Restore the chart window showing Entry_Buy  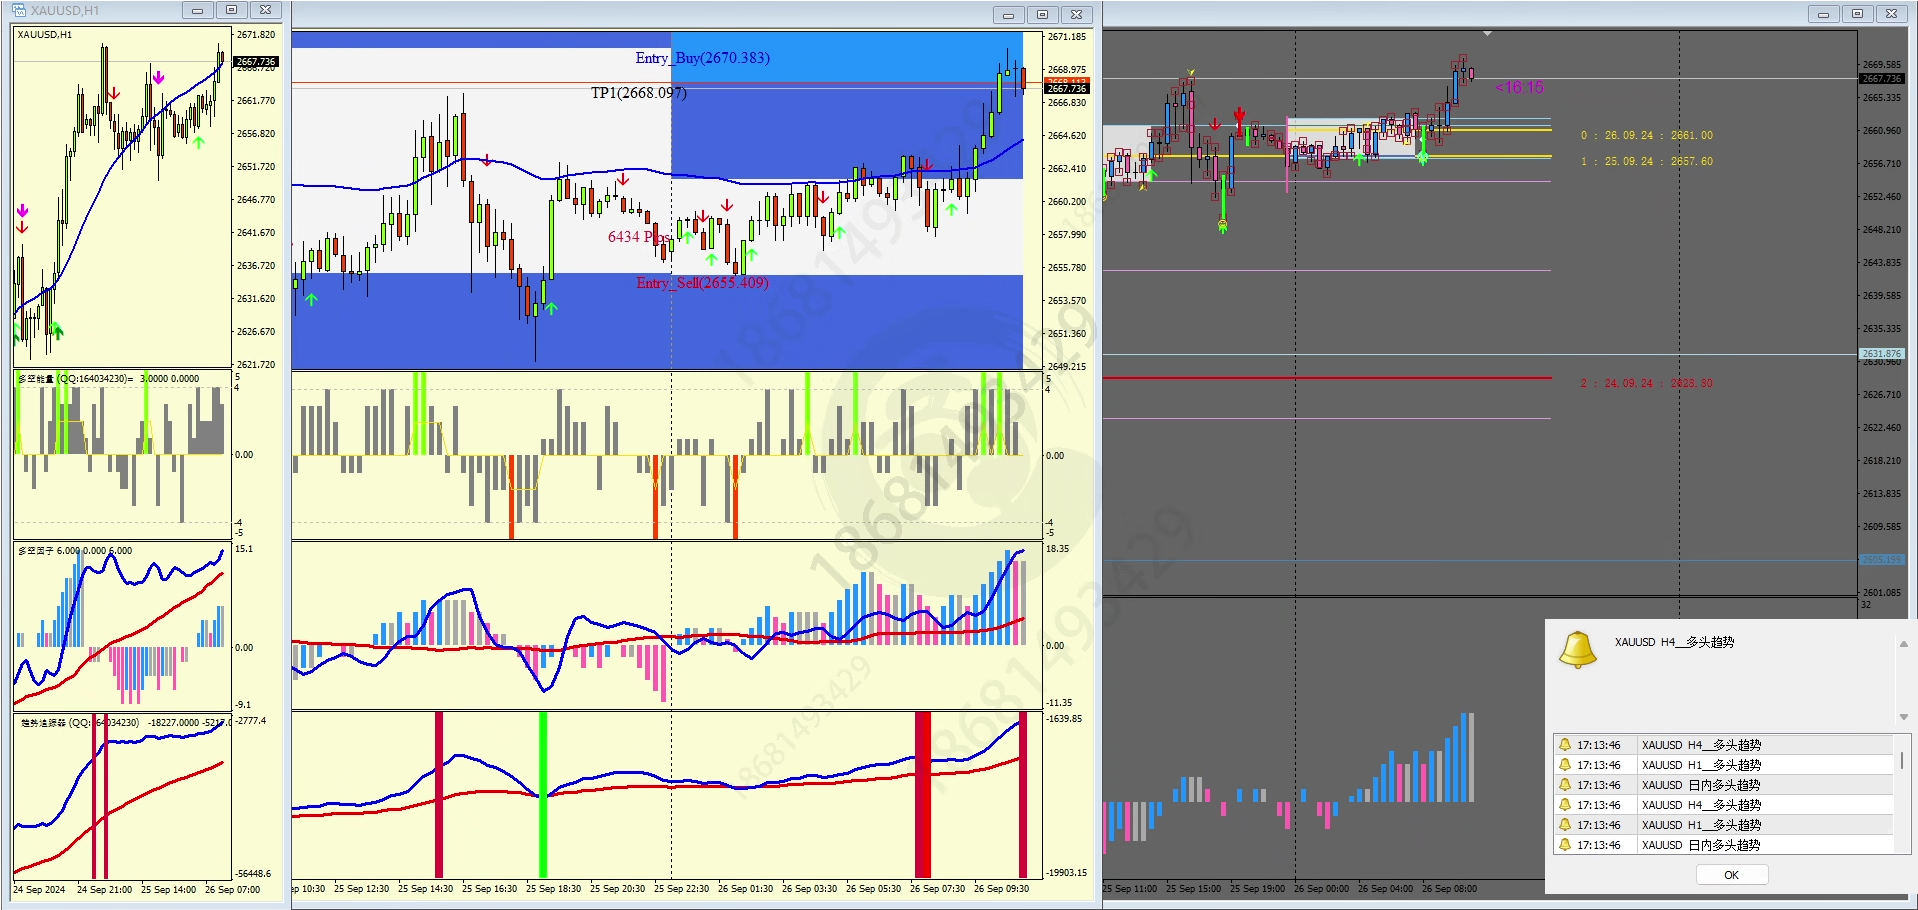click(1042, 14)
